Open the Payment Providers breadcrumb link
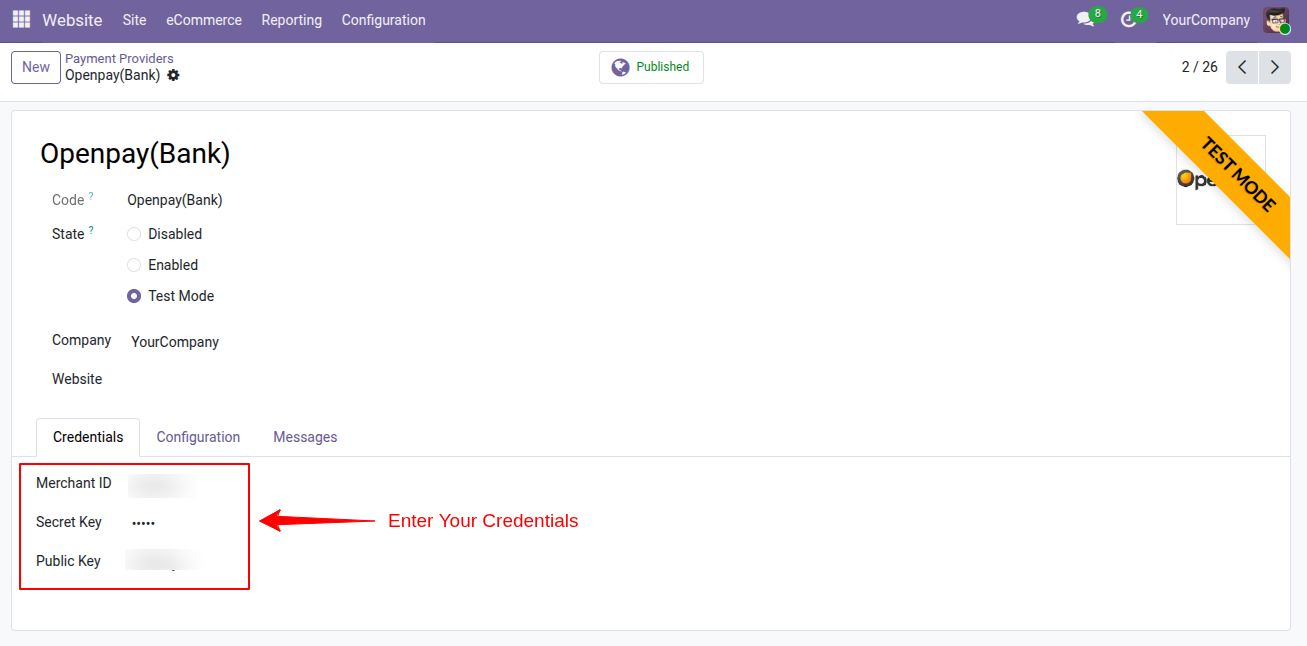The height and width of the screenshot is (646, 1307). (x=119, y=59)
